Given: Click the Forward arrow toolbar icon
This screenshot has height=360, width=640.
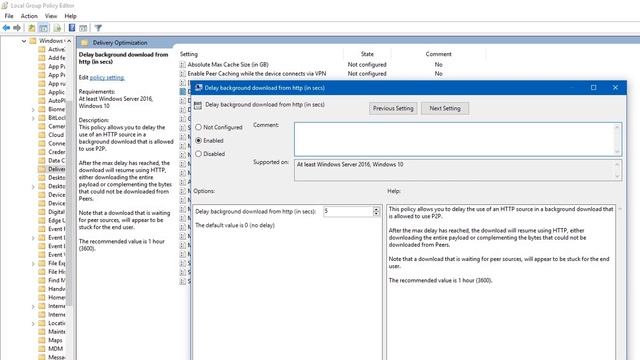Looking at the screenshot, I should (17, 28).
